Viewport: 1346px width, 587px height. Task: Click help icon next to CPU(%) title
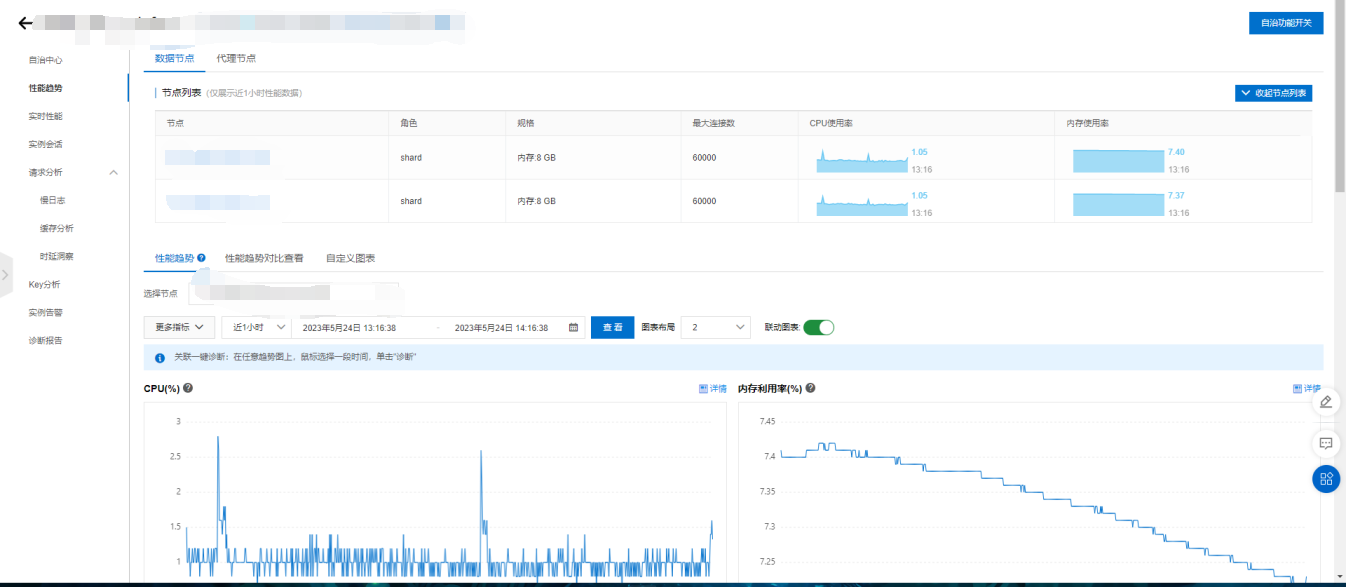click(188, 388)
